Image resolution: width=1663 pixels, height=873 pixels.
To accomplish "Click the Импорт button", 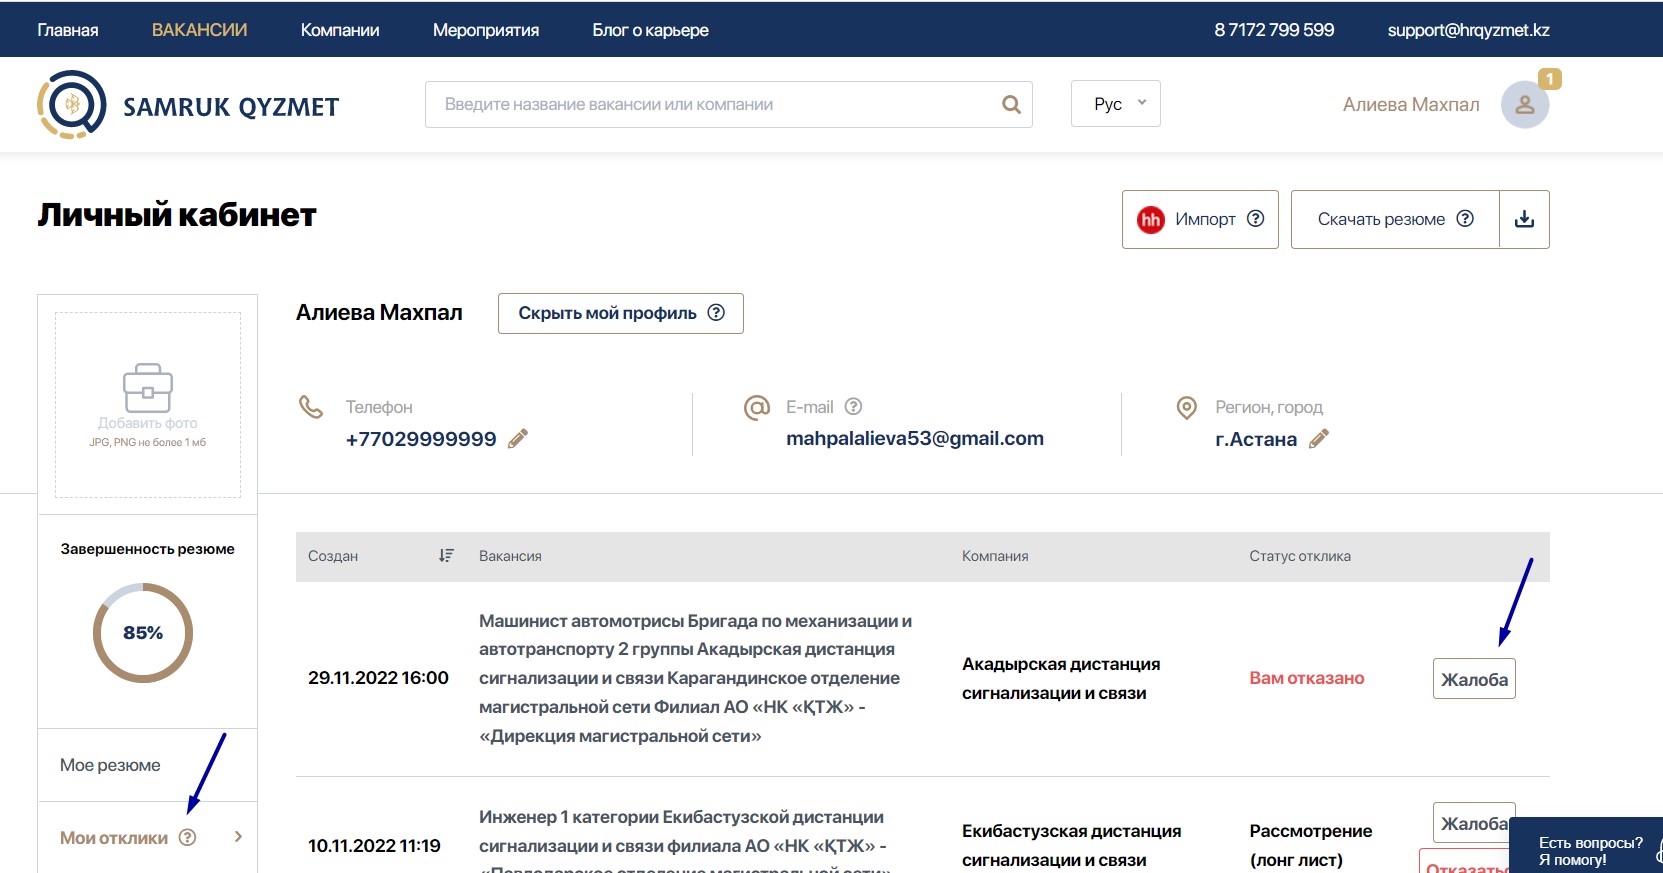I will [1200, 219].
